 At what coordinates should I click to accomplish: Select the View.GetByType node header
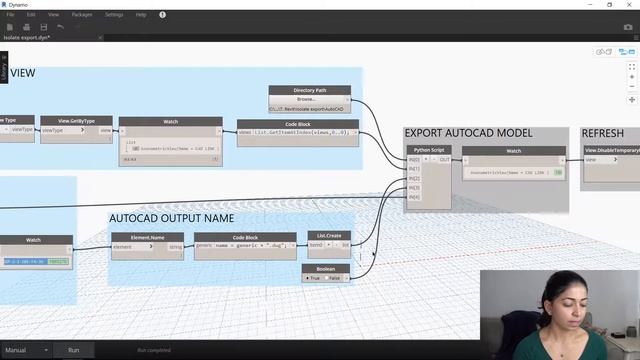tap(76, 121)
